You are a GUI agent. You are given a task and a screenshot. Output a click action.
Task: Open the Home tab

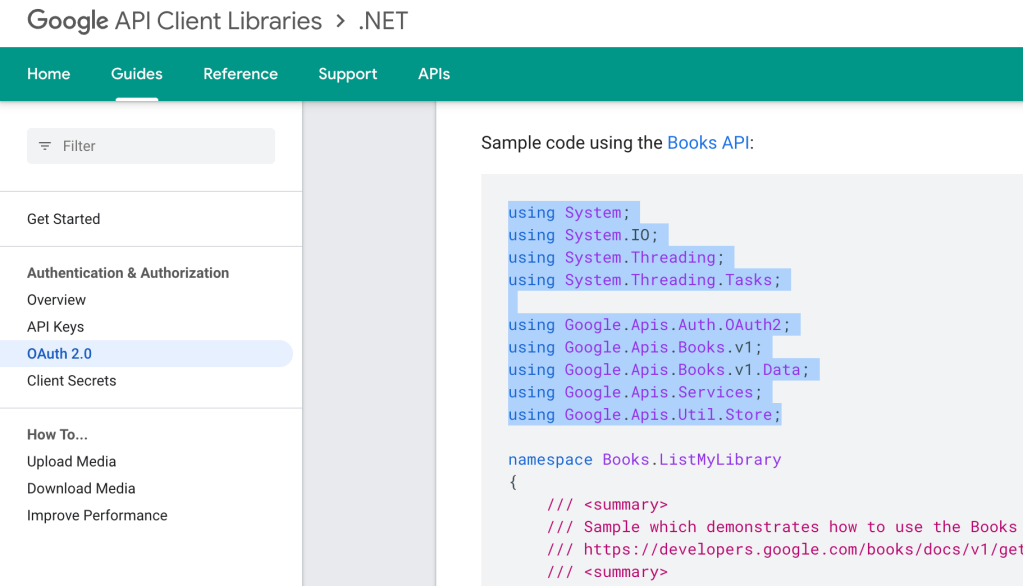pos(48,74)
